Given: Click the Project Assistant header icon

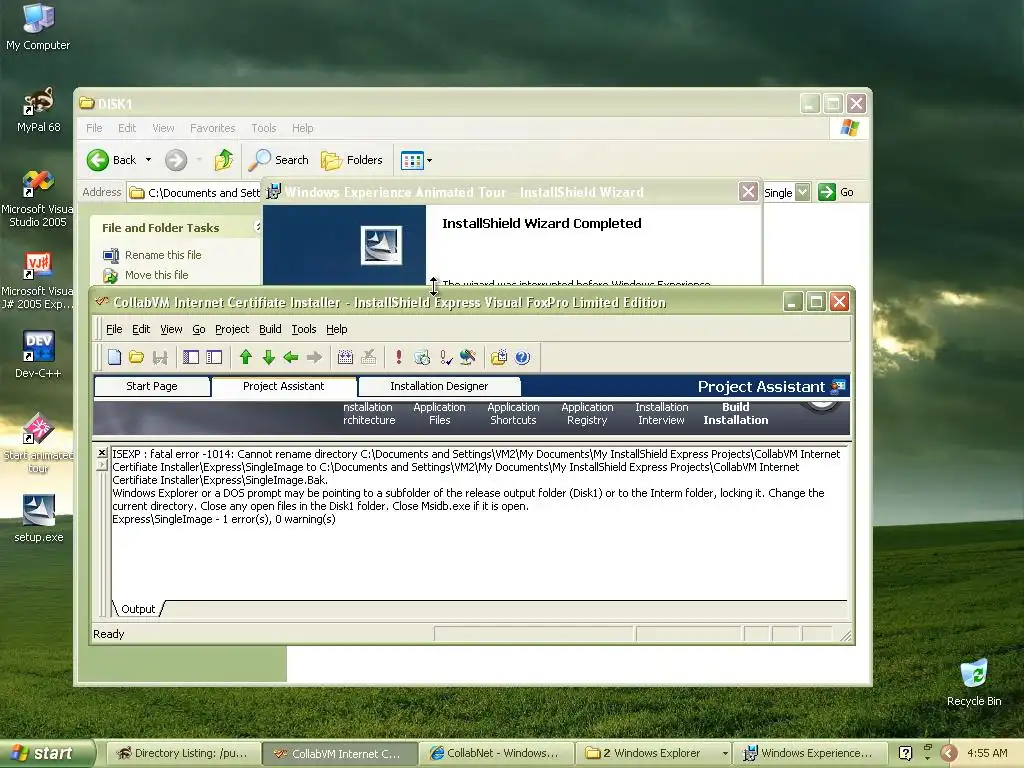Looking at the screenshot, I should (838, 387).
